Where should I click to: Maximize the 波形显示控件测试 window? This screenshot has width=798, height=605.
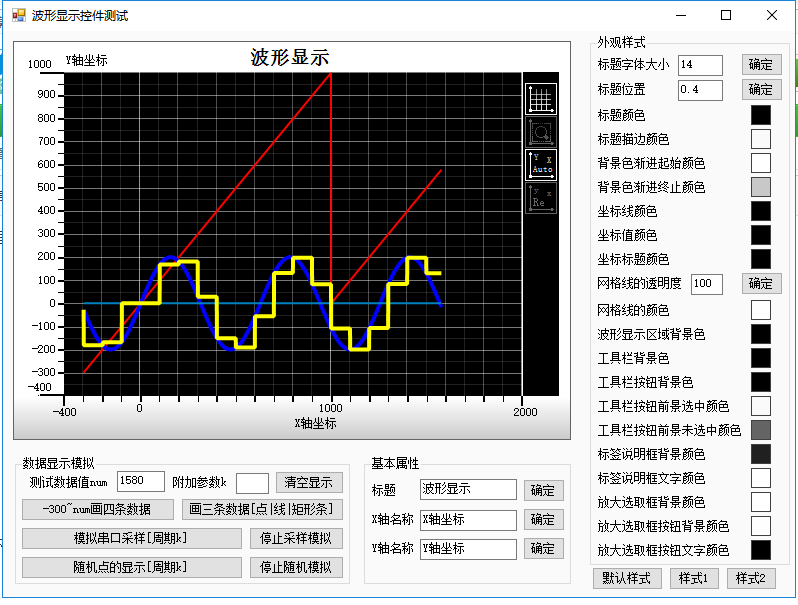(x=726, y=15)
